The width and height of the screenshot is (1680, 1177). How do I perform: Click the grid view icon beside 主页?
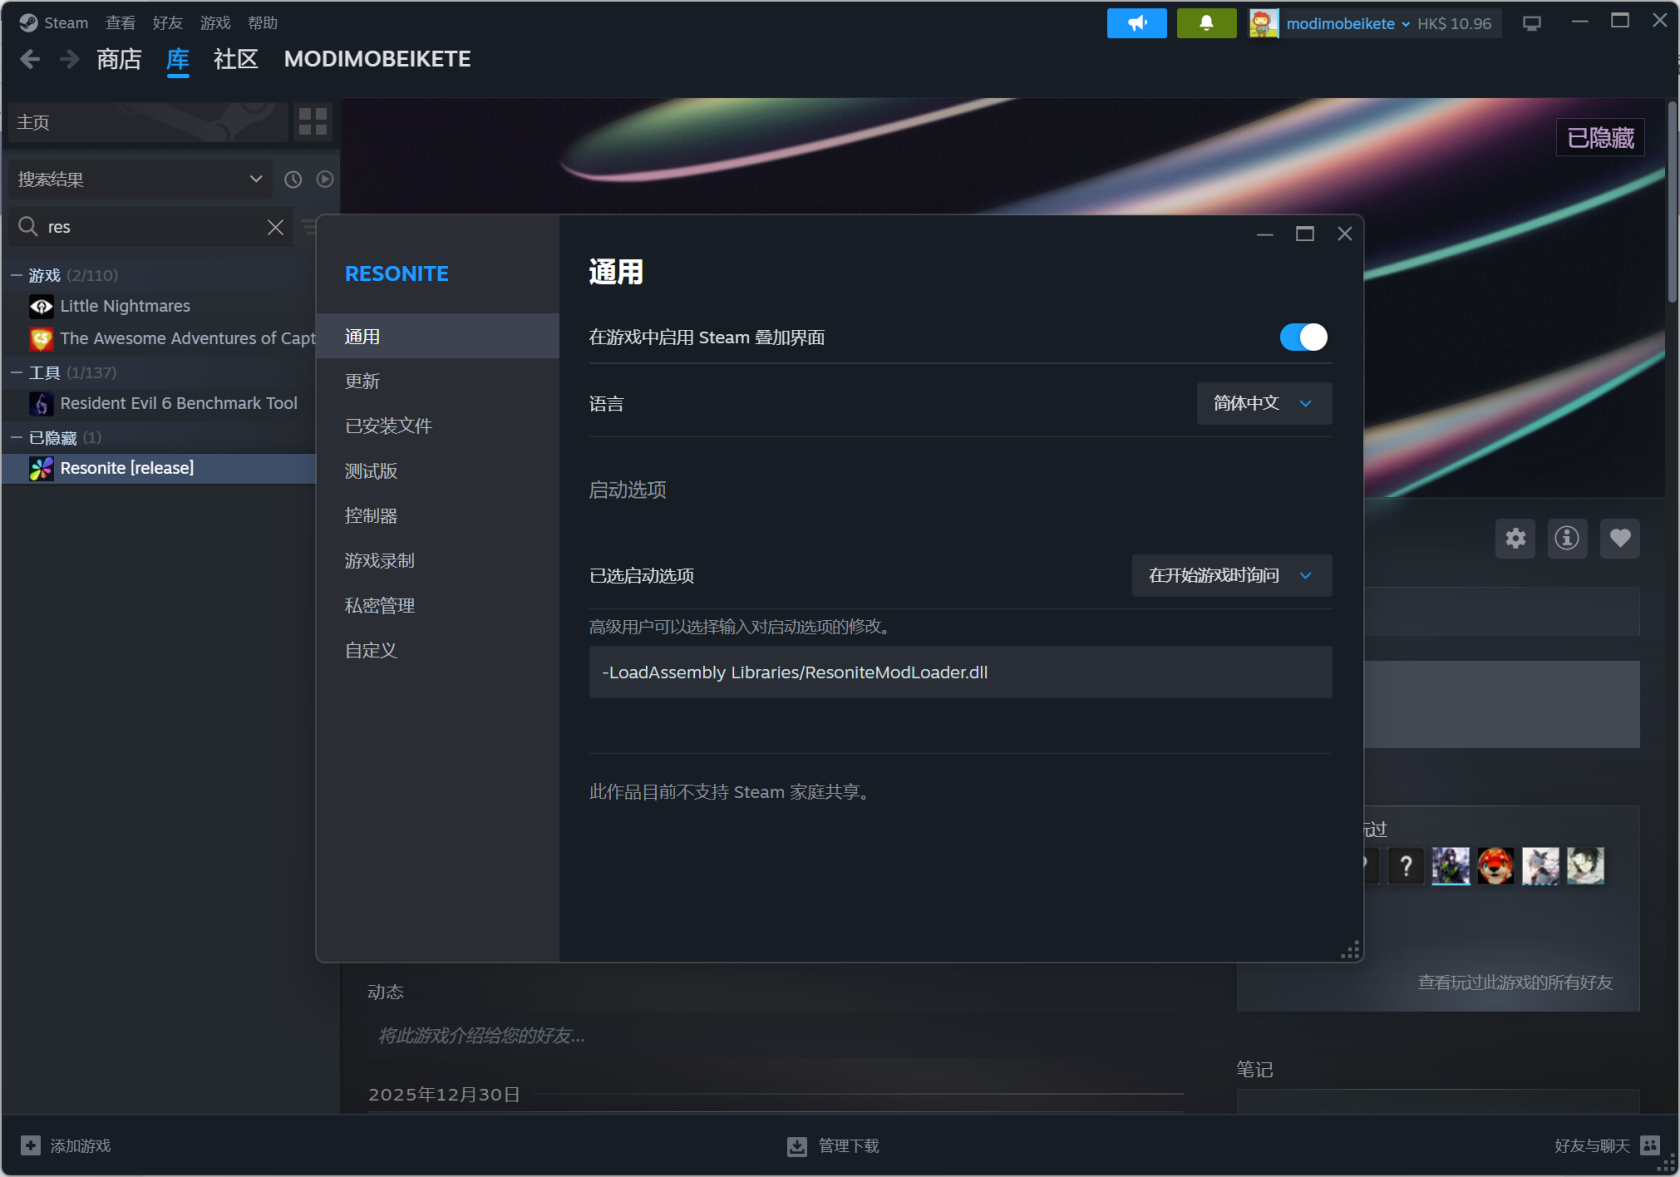tap(313, 122)
